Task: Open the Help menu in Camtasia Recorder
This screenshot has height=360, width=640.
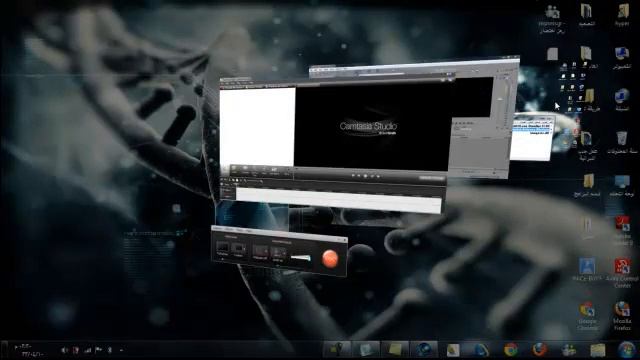Action: (x=249, y=231)
